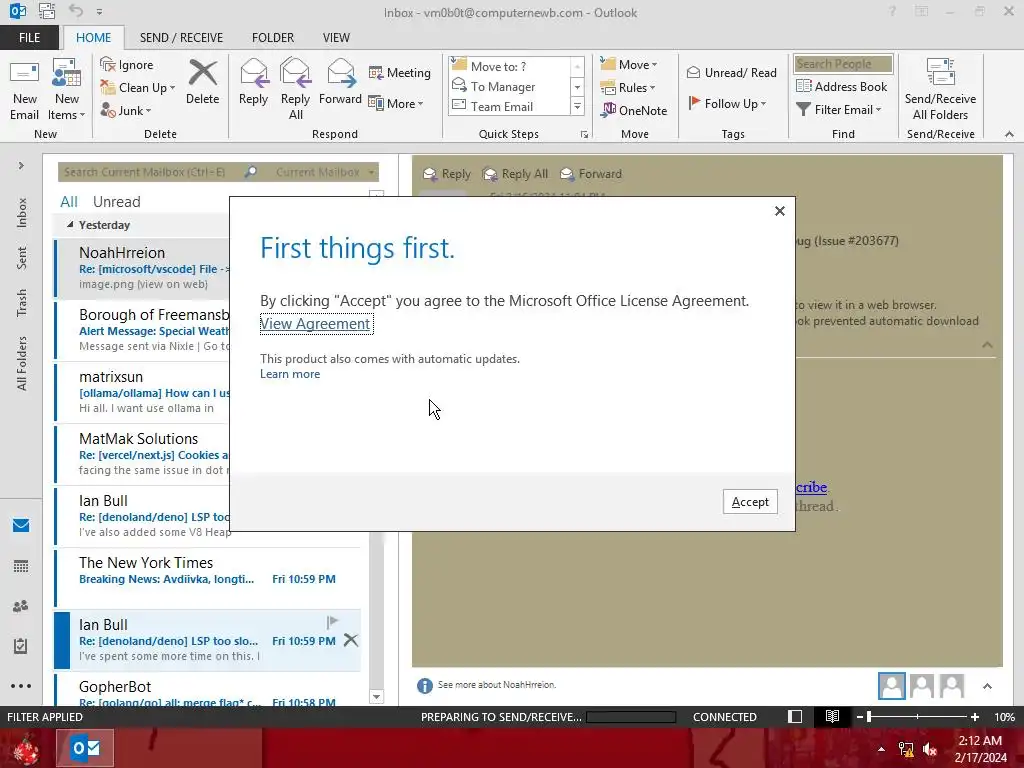This screenshot has width=1024, height=768.
Task: Zoom out with the minus button
Action: coord(860,717)
